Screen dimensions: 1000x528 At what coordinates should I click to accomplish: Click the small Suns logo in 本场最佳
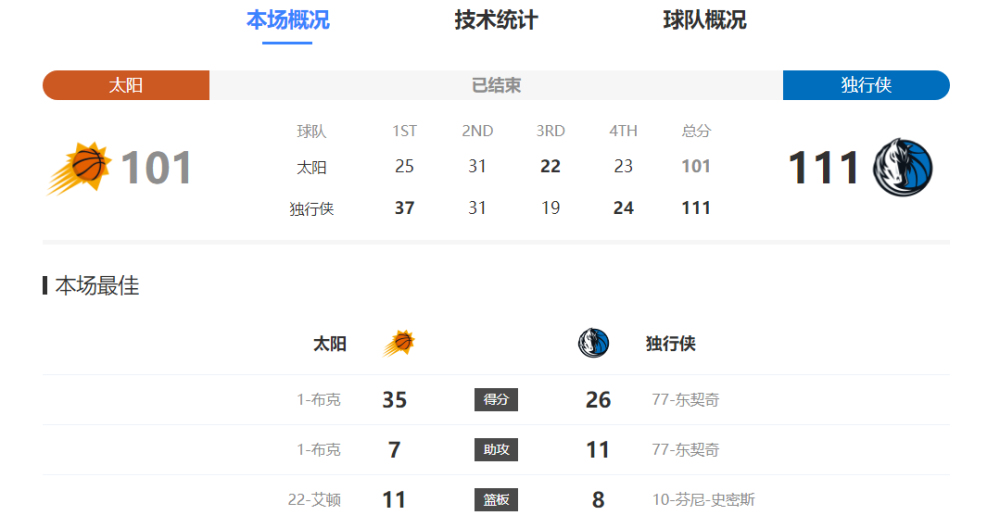coord(399,343)
